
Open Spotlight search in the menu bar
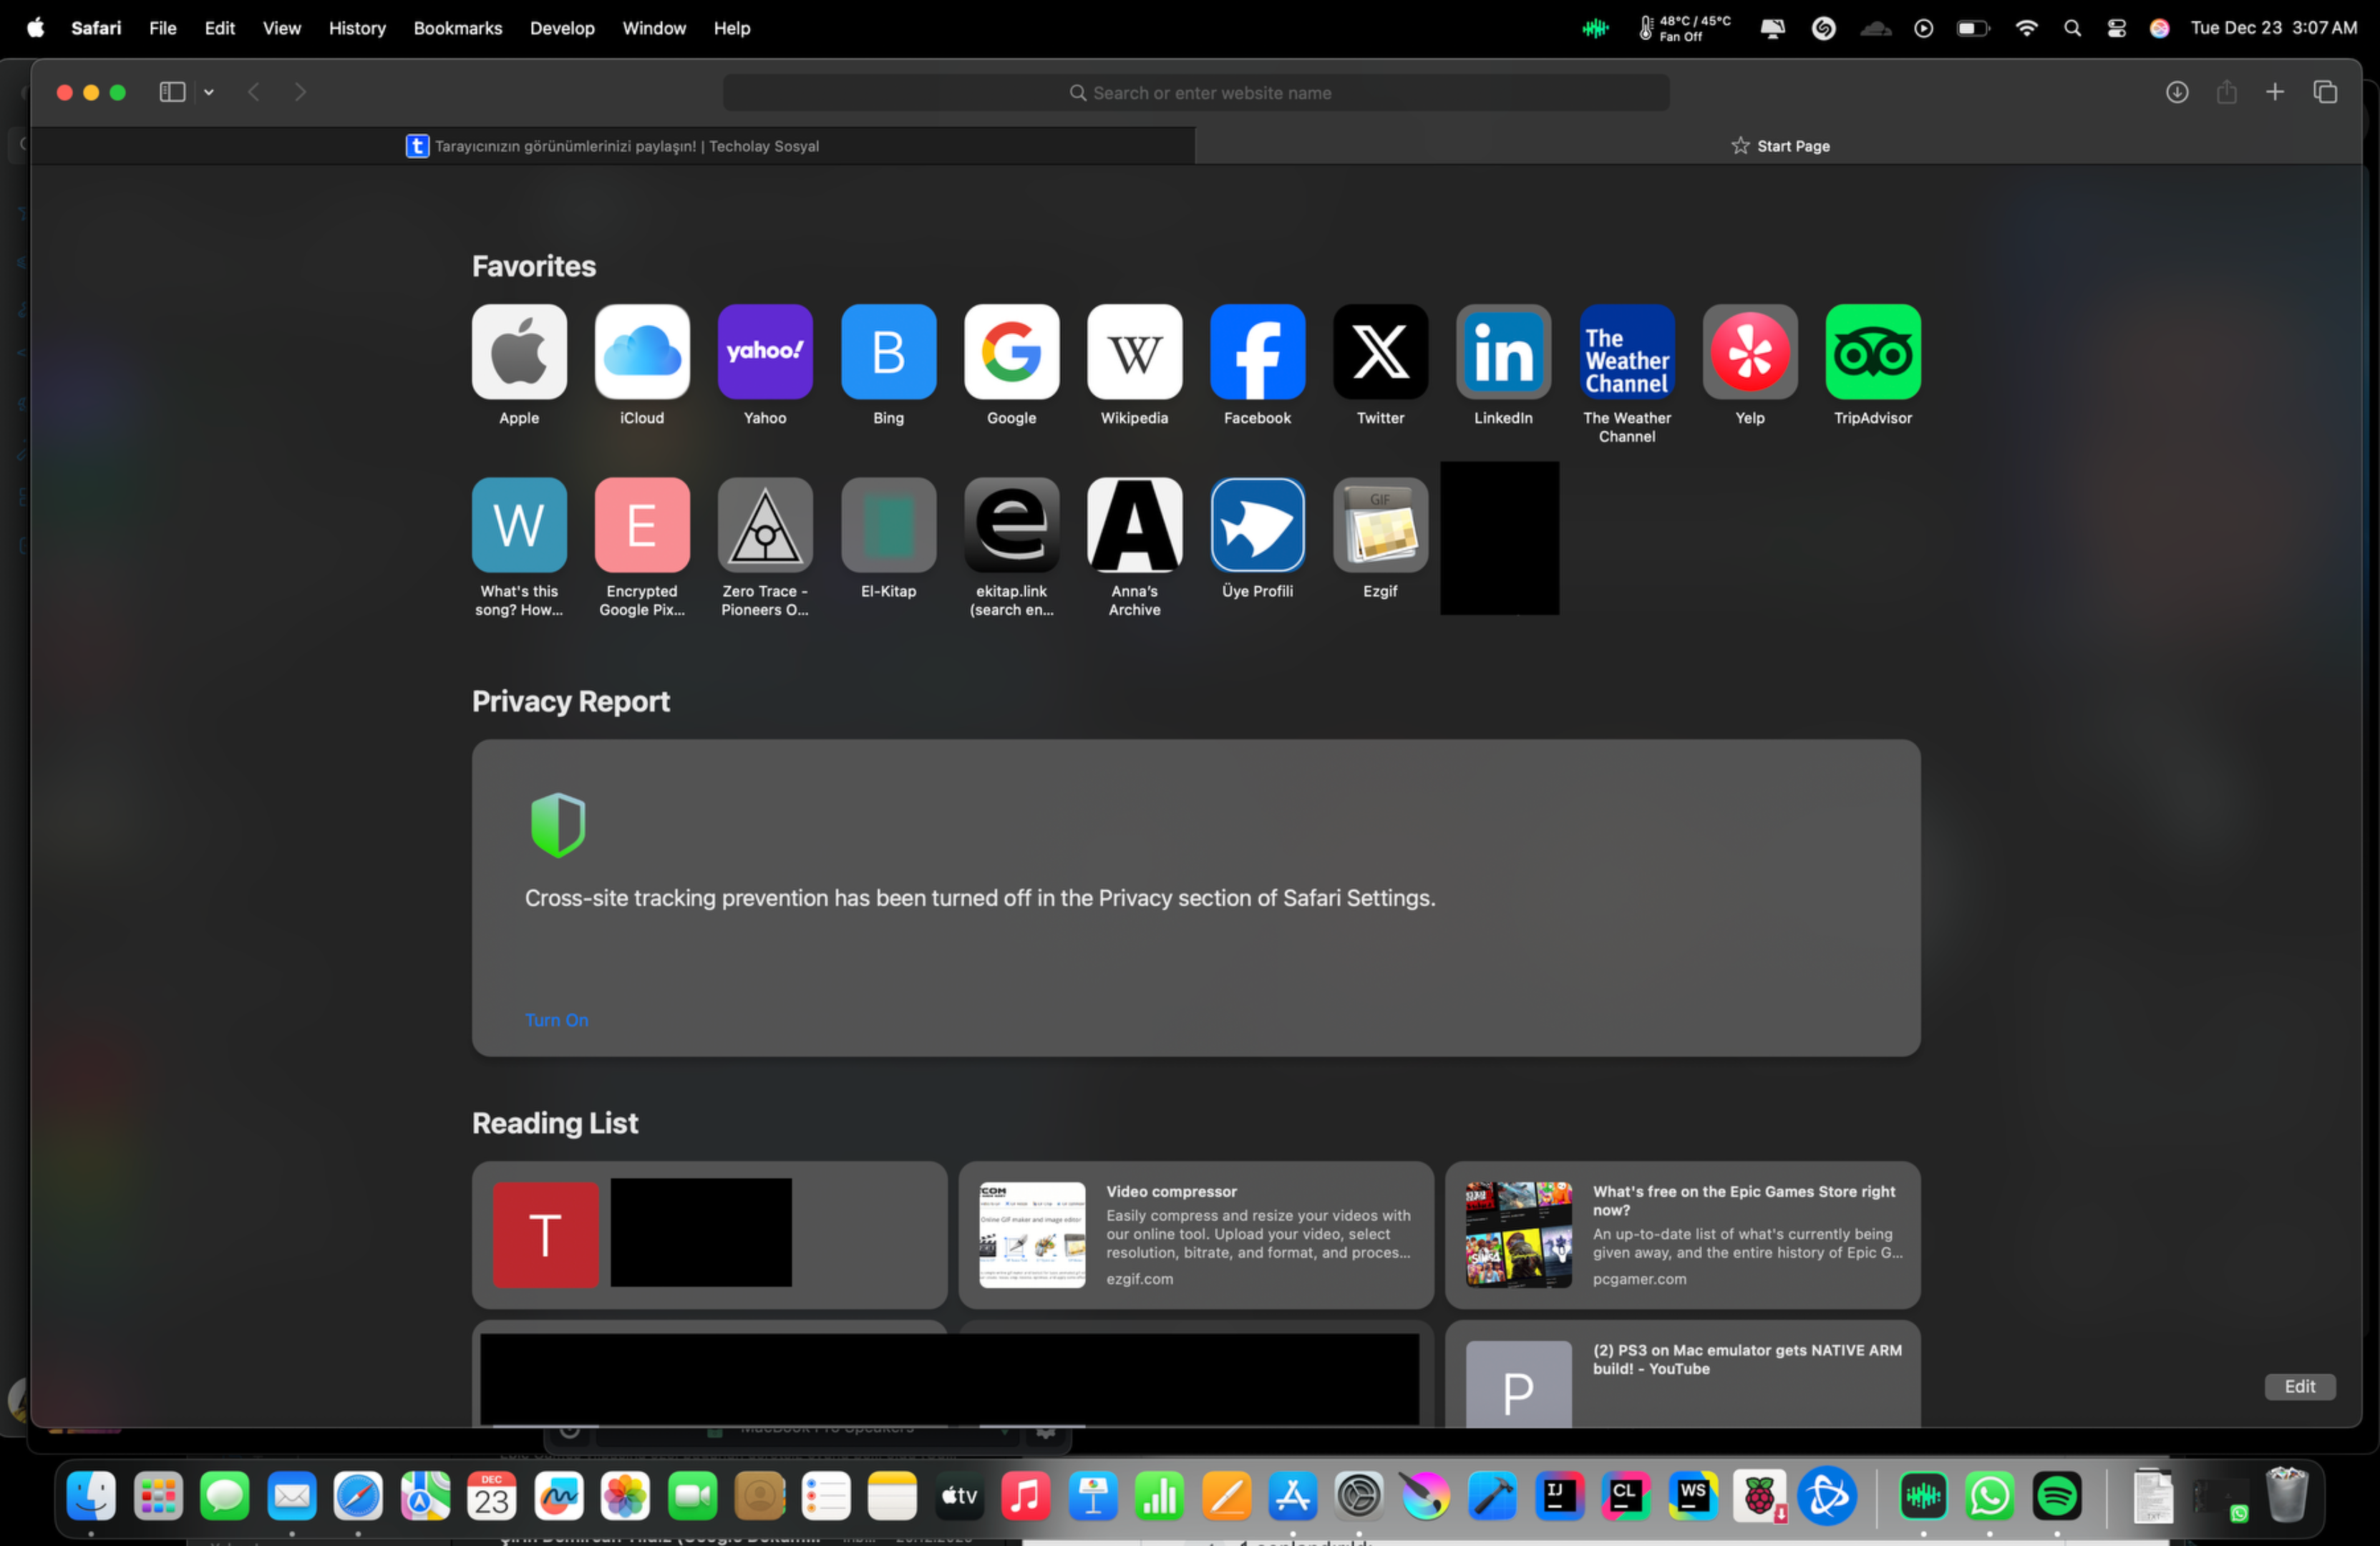tap(2072, 28)
